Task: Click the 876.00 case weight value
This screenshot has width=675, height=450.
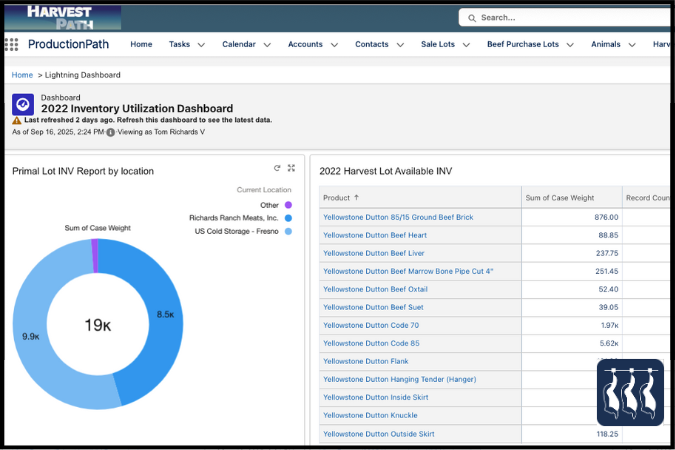Action: click(606, 217)
